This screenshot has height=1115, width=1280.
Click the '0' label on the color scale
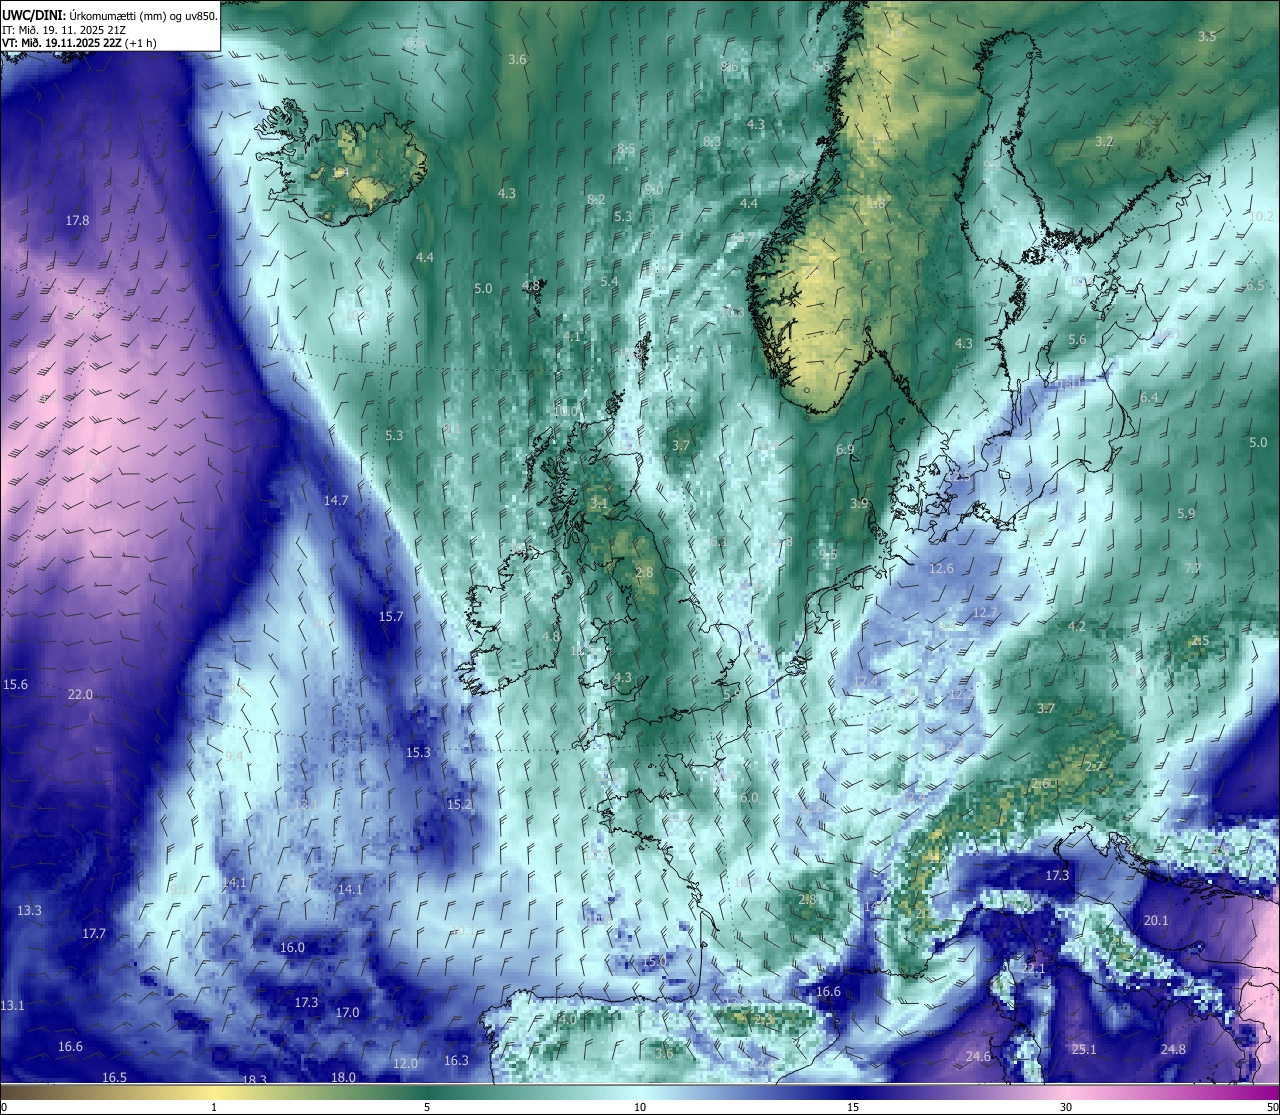point(4,1107)
